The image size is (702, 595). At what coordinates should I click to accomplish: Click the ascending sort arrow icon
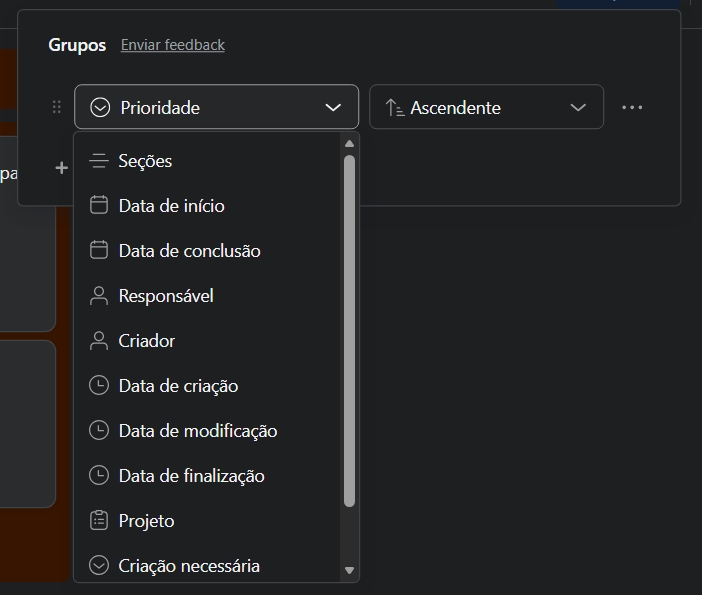click(x=395, y=107)
